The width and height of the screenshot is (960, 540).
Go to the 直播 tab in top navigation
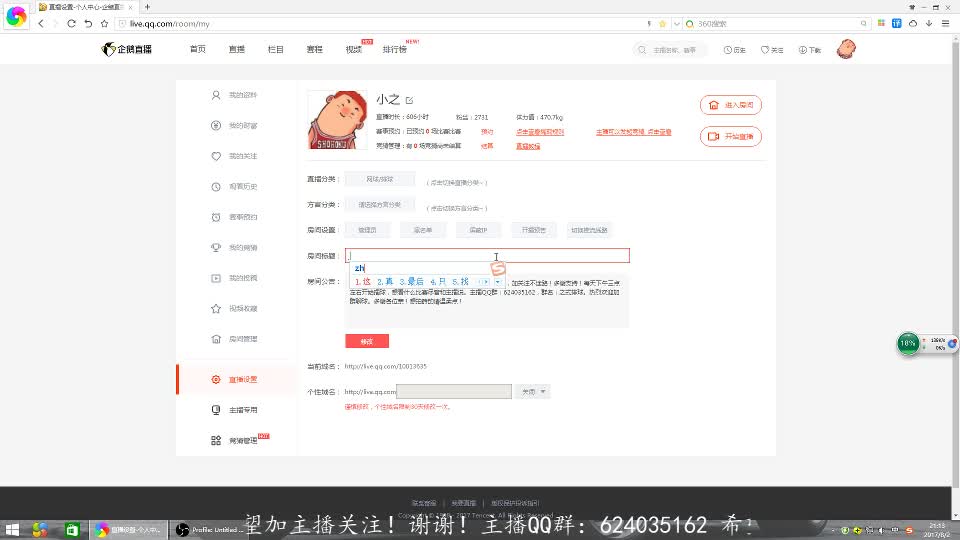pos(236,49)
